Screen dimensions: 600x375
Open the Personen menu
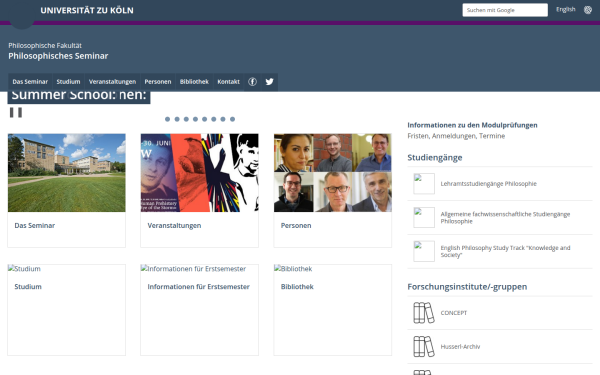158,82
